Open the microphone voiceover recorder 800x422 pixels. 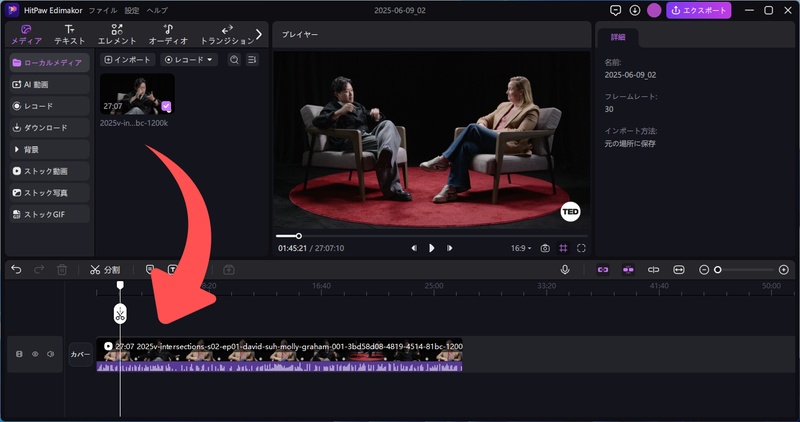coord(565,269)
